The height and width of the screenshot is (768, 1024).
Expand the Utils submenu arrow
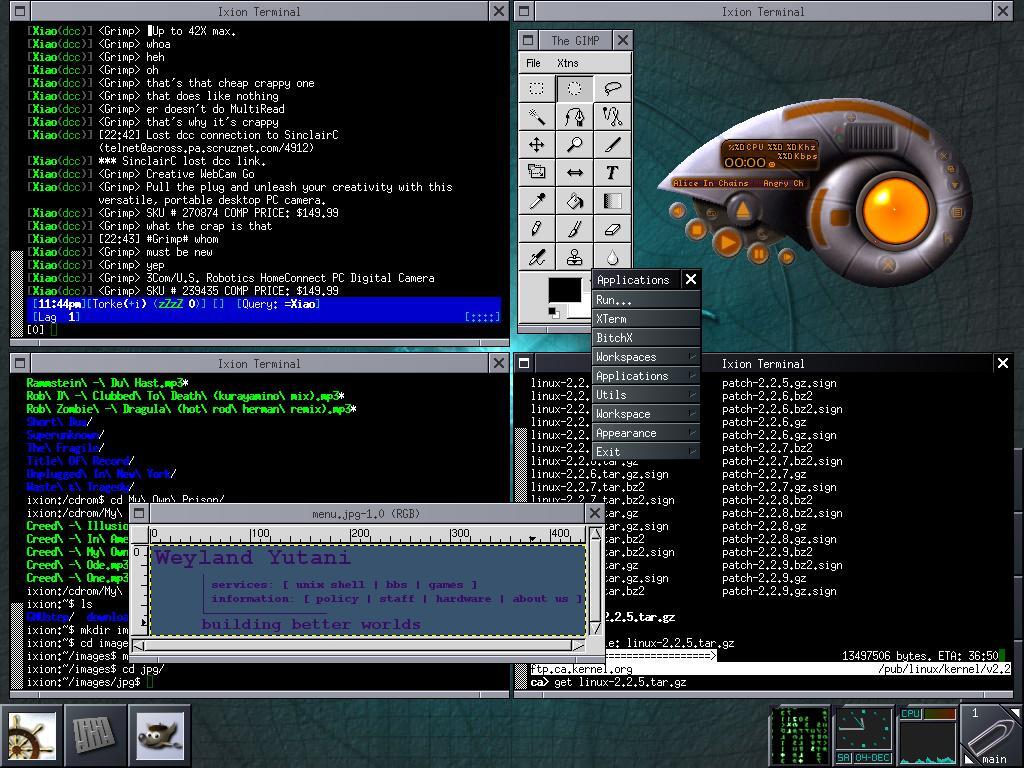(691, 395)
